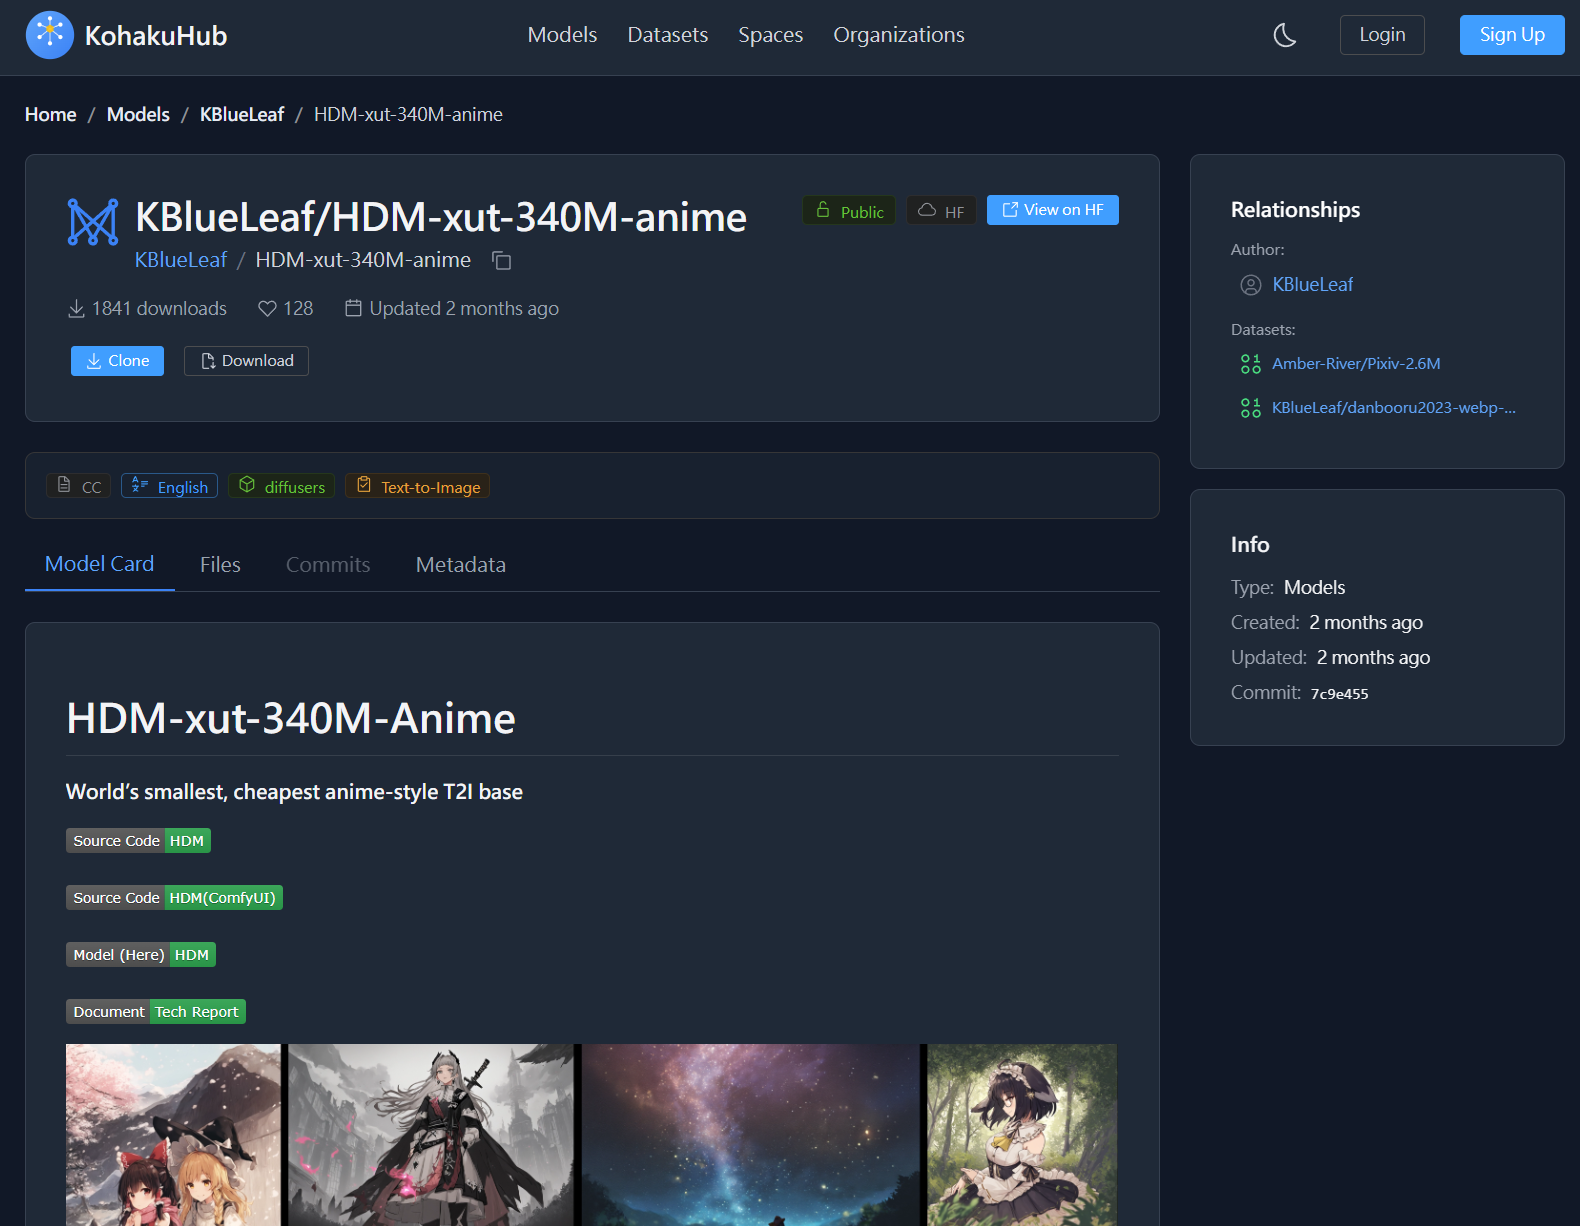Open the Commits tab
The width and height of the screenshot is (1580, 1226).
click(328, 565)
